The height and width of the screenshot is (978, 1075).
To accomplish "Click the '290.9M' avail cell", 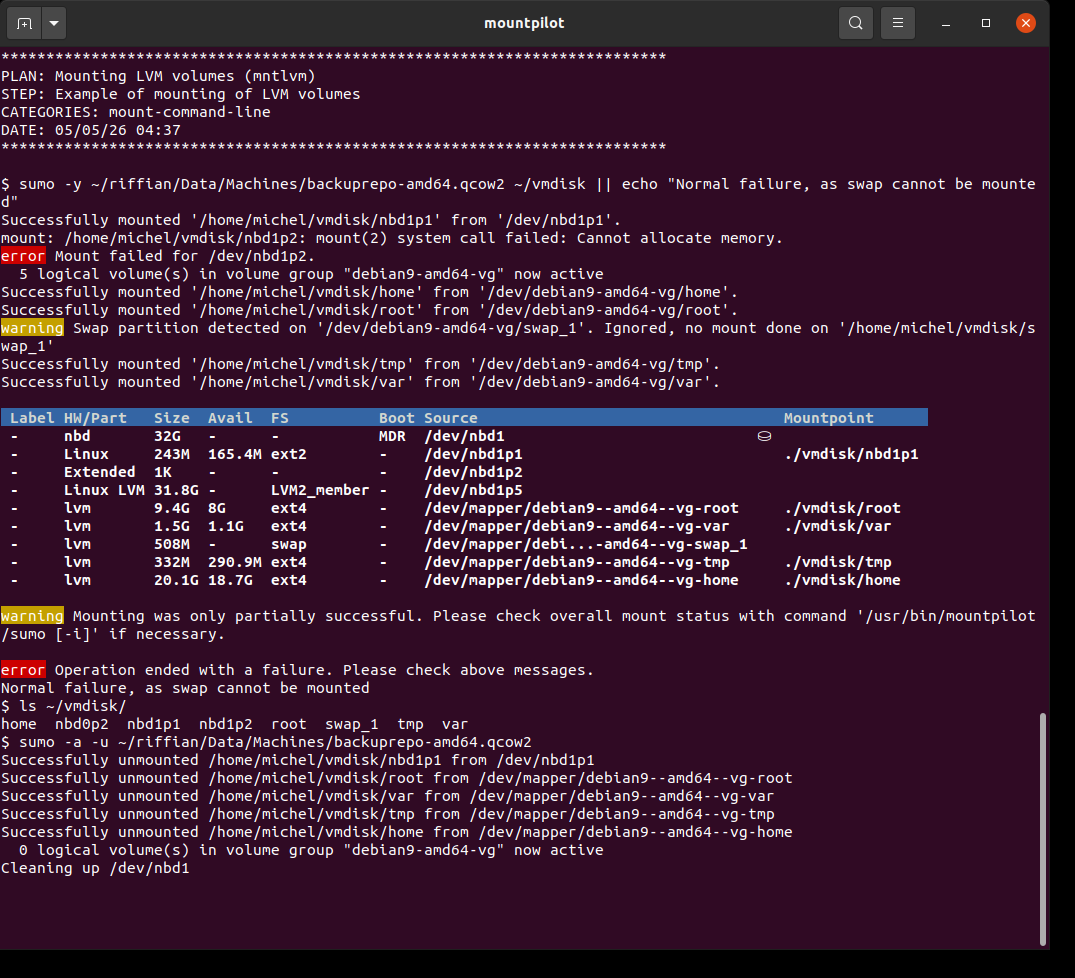I will [234, 562].
